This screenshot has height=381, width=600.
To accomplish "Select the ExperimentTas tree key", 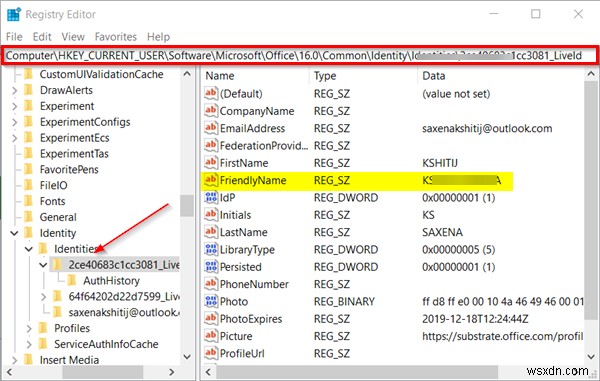I will tap(74, 153).
